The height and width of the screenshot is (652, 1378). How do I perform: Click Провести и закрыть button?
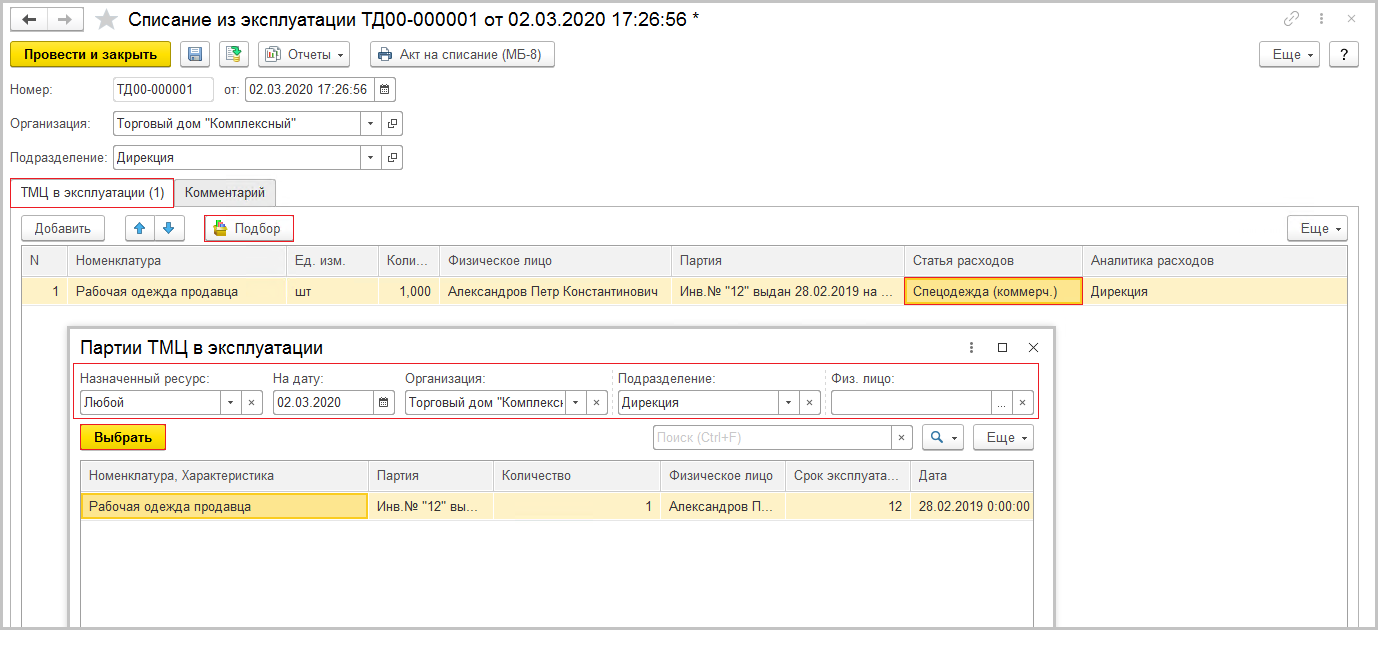91,54
